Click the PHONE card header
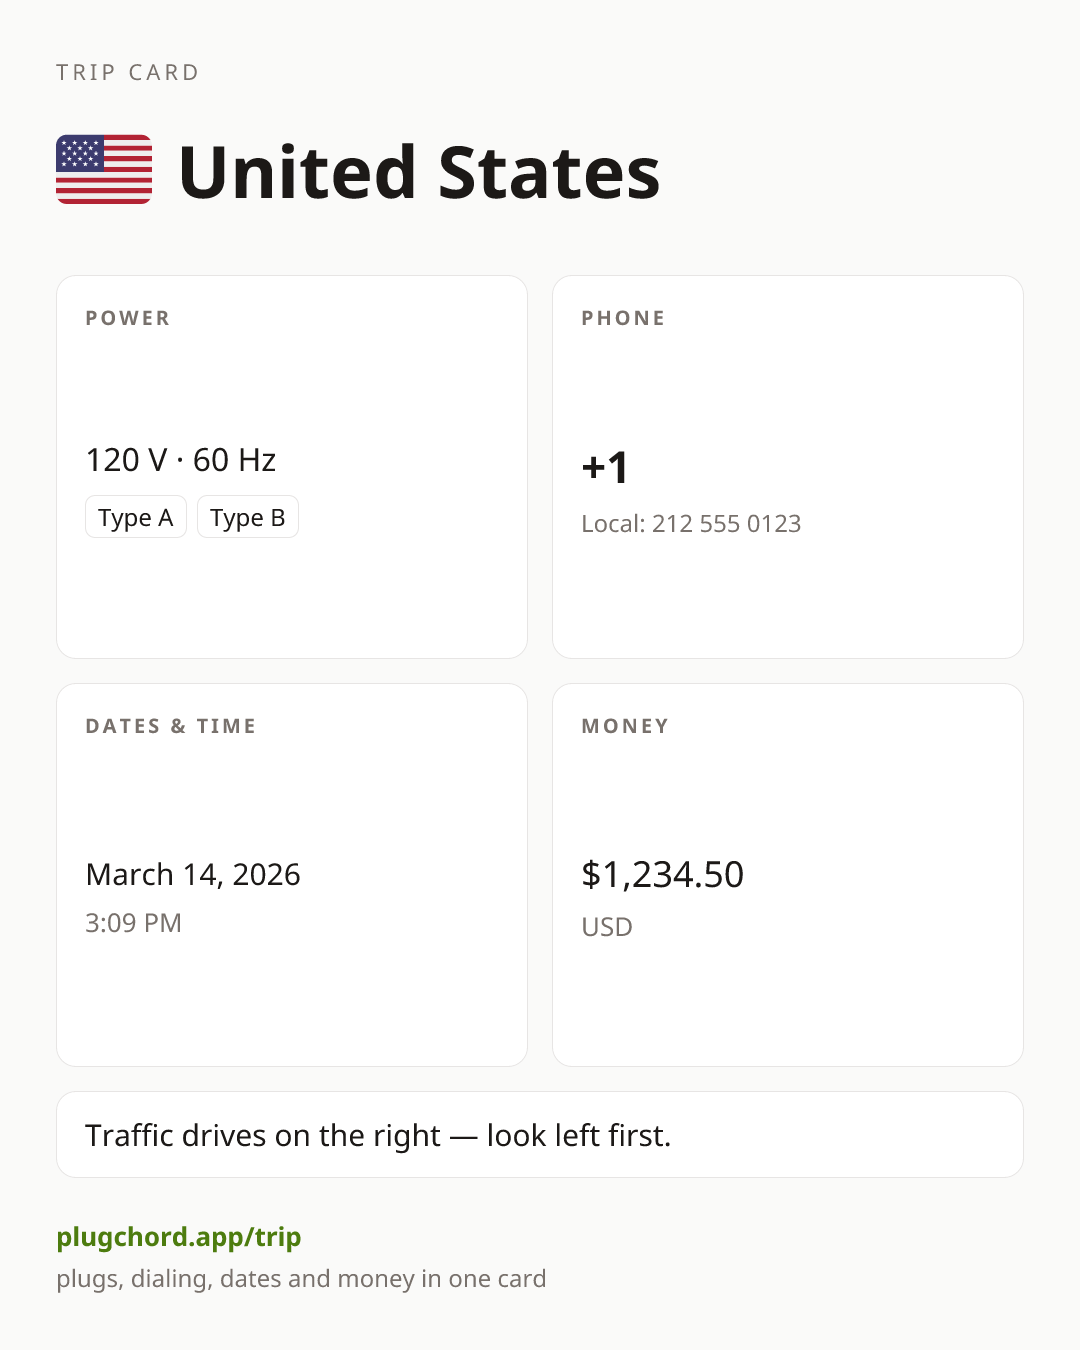The image size is (1080, 1350). 624,318
